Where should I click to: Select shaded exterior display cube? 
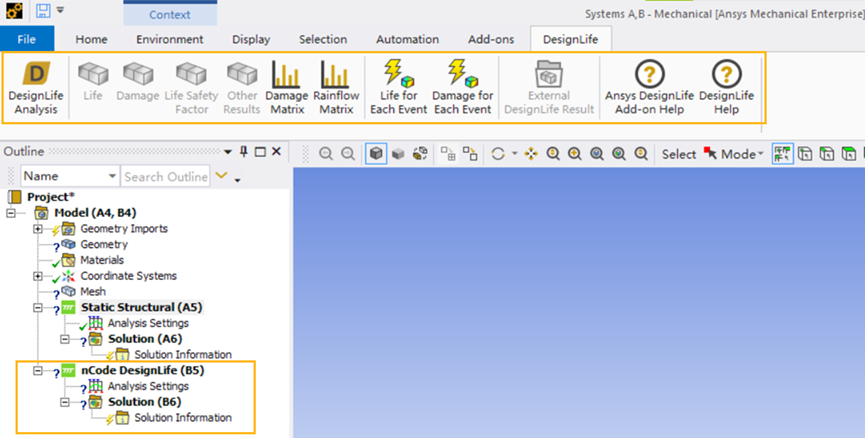[398, 154]
